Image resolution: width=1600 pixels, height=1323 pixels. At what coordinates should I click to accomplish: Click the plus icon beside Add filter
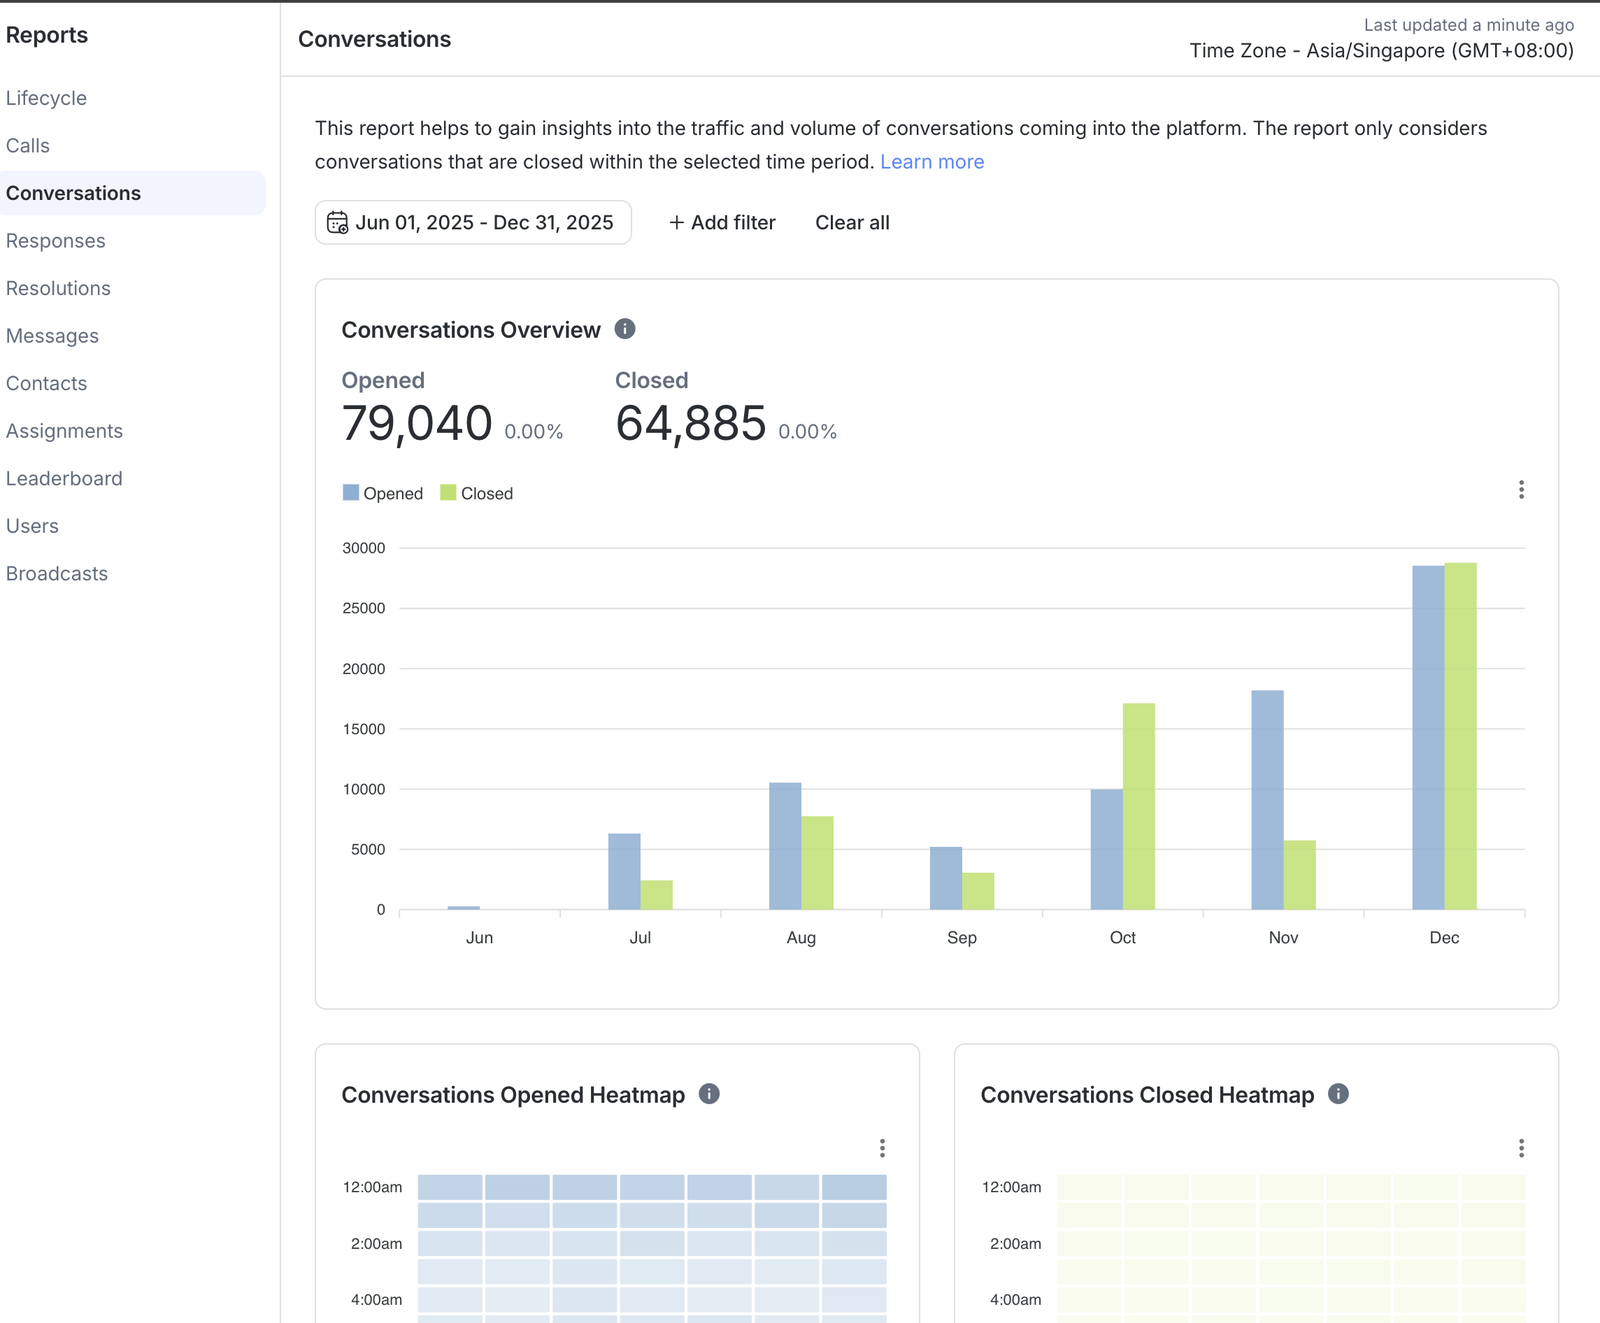[x=677, y=222]
